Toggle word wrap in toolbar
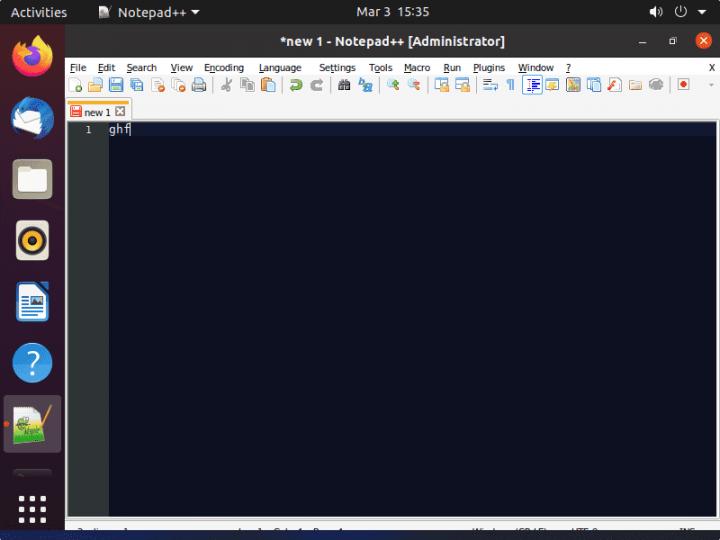The image size is (720, 540). tap(490, 85)
